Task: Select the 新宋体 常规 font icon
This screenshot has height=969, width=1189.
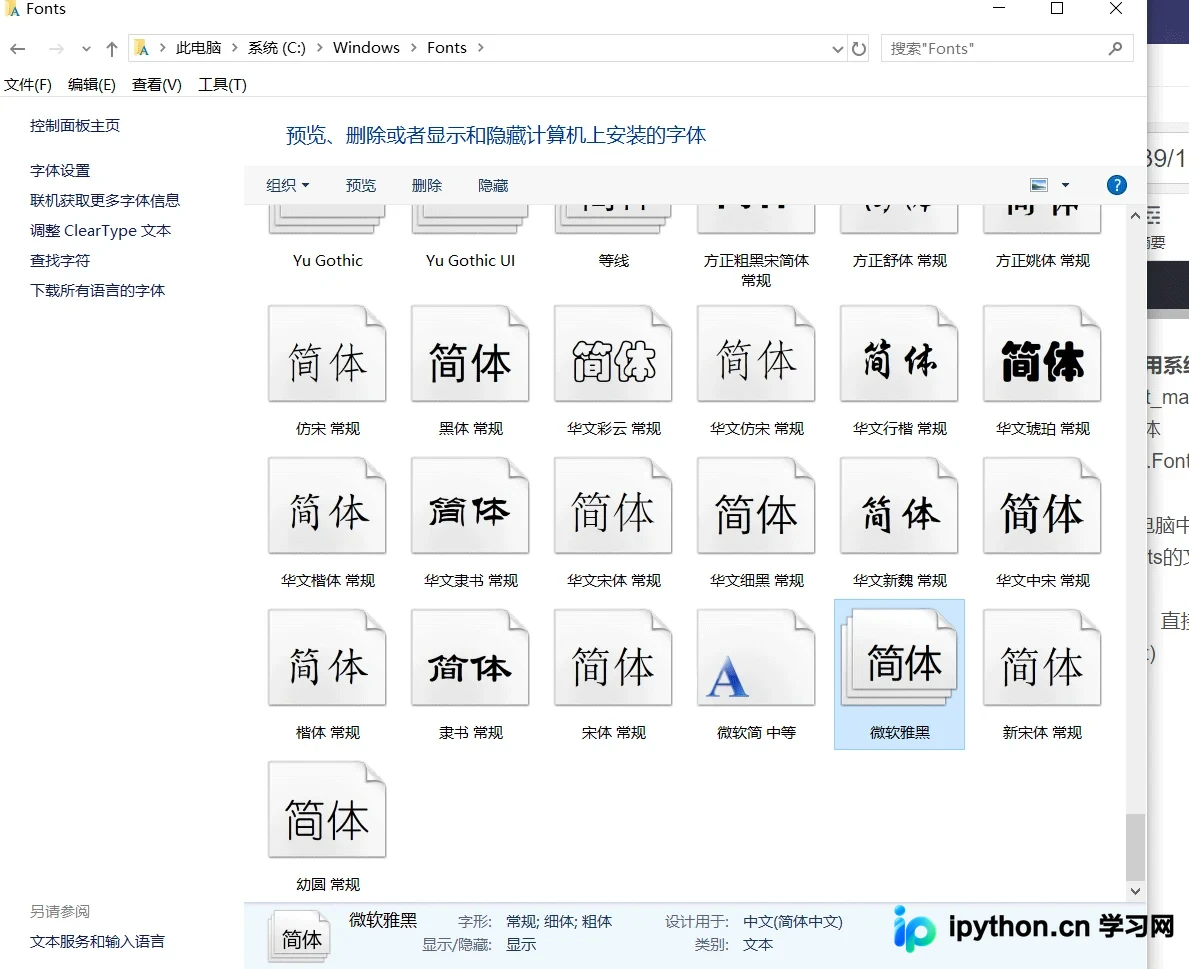Action: [1042, 657]
